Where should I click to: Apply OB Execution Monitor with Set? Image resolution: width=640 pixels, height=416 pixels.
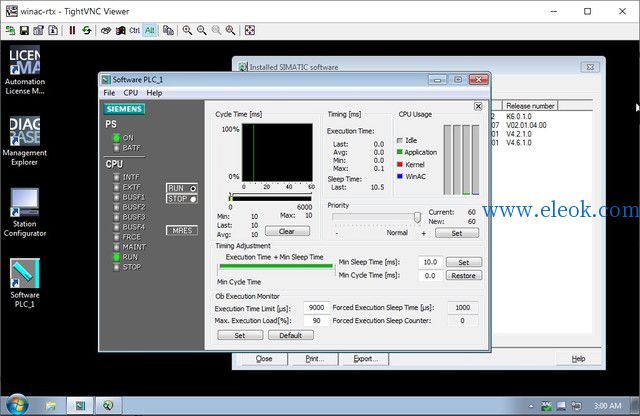coord(240,336)
